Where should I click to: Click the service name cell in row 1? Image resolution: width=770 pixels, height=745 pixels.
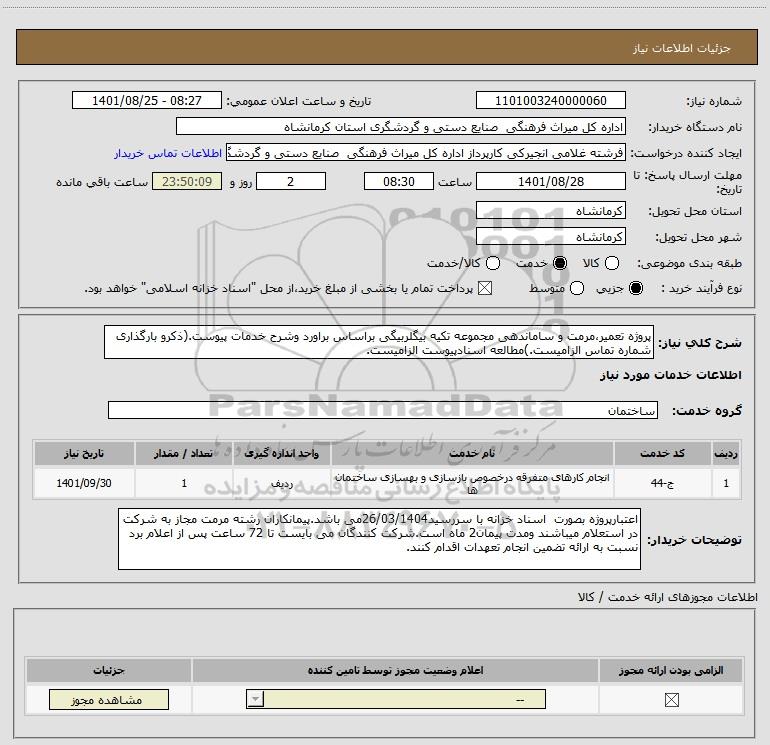(472, 483)
